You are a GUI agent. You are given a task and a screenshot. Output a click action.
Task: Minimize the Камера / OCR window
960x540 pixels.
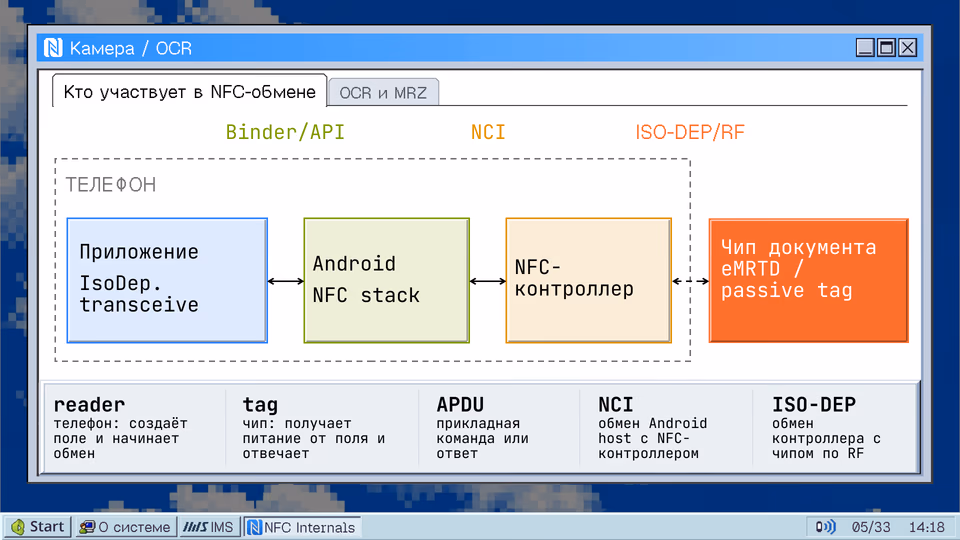[864, 48]
